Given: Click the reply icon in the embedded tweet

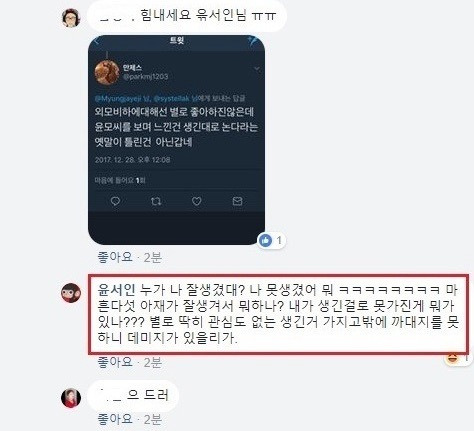Looking at the screenshot, I should (115, 201).
